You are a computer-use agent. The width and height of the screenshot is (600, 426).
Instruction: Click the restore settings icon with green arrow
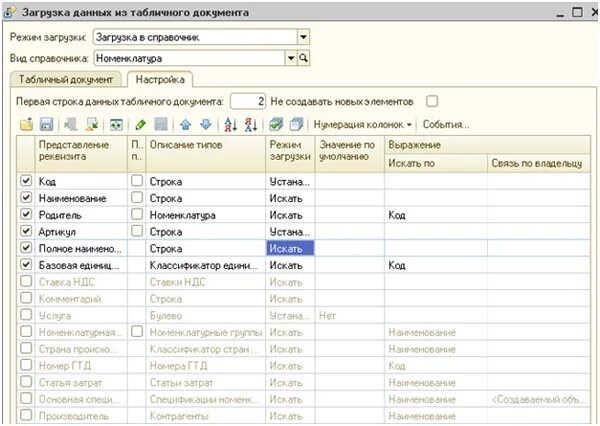pos(92,124)
